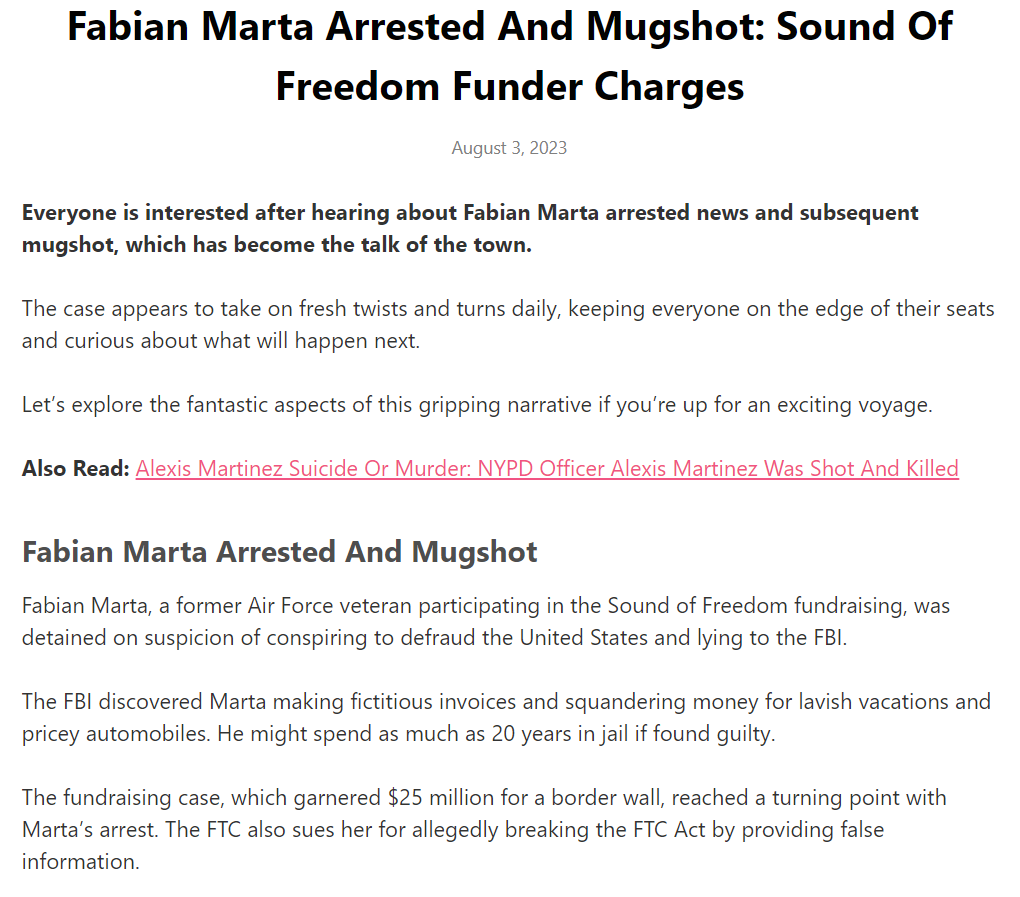Screen dimensions: 1020x897
Task: Click the main article headline
Action: point(510,57)
